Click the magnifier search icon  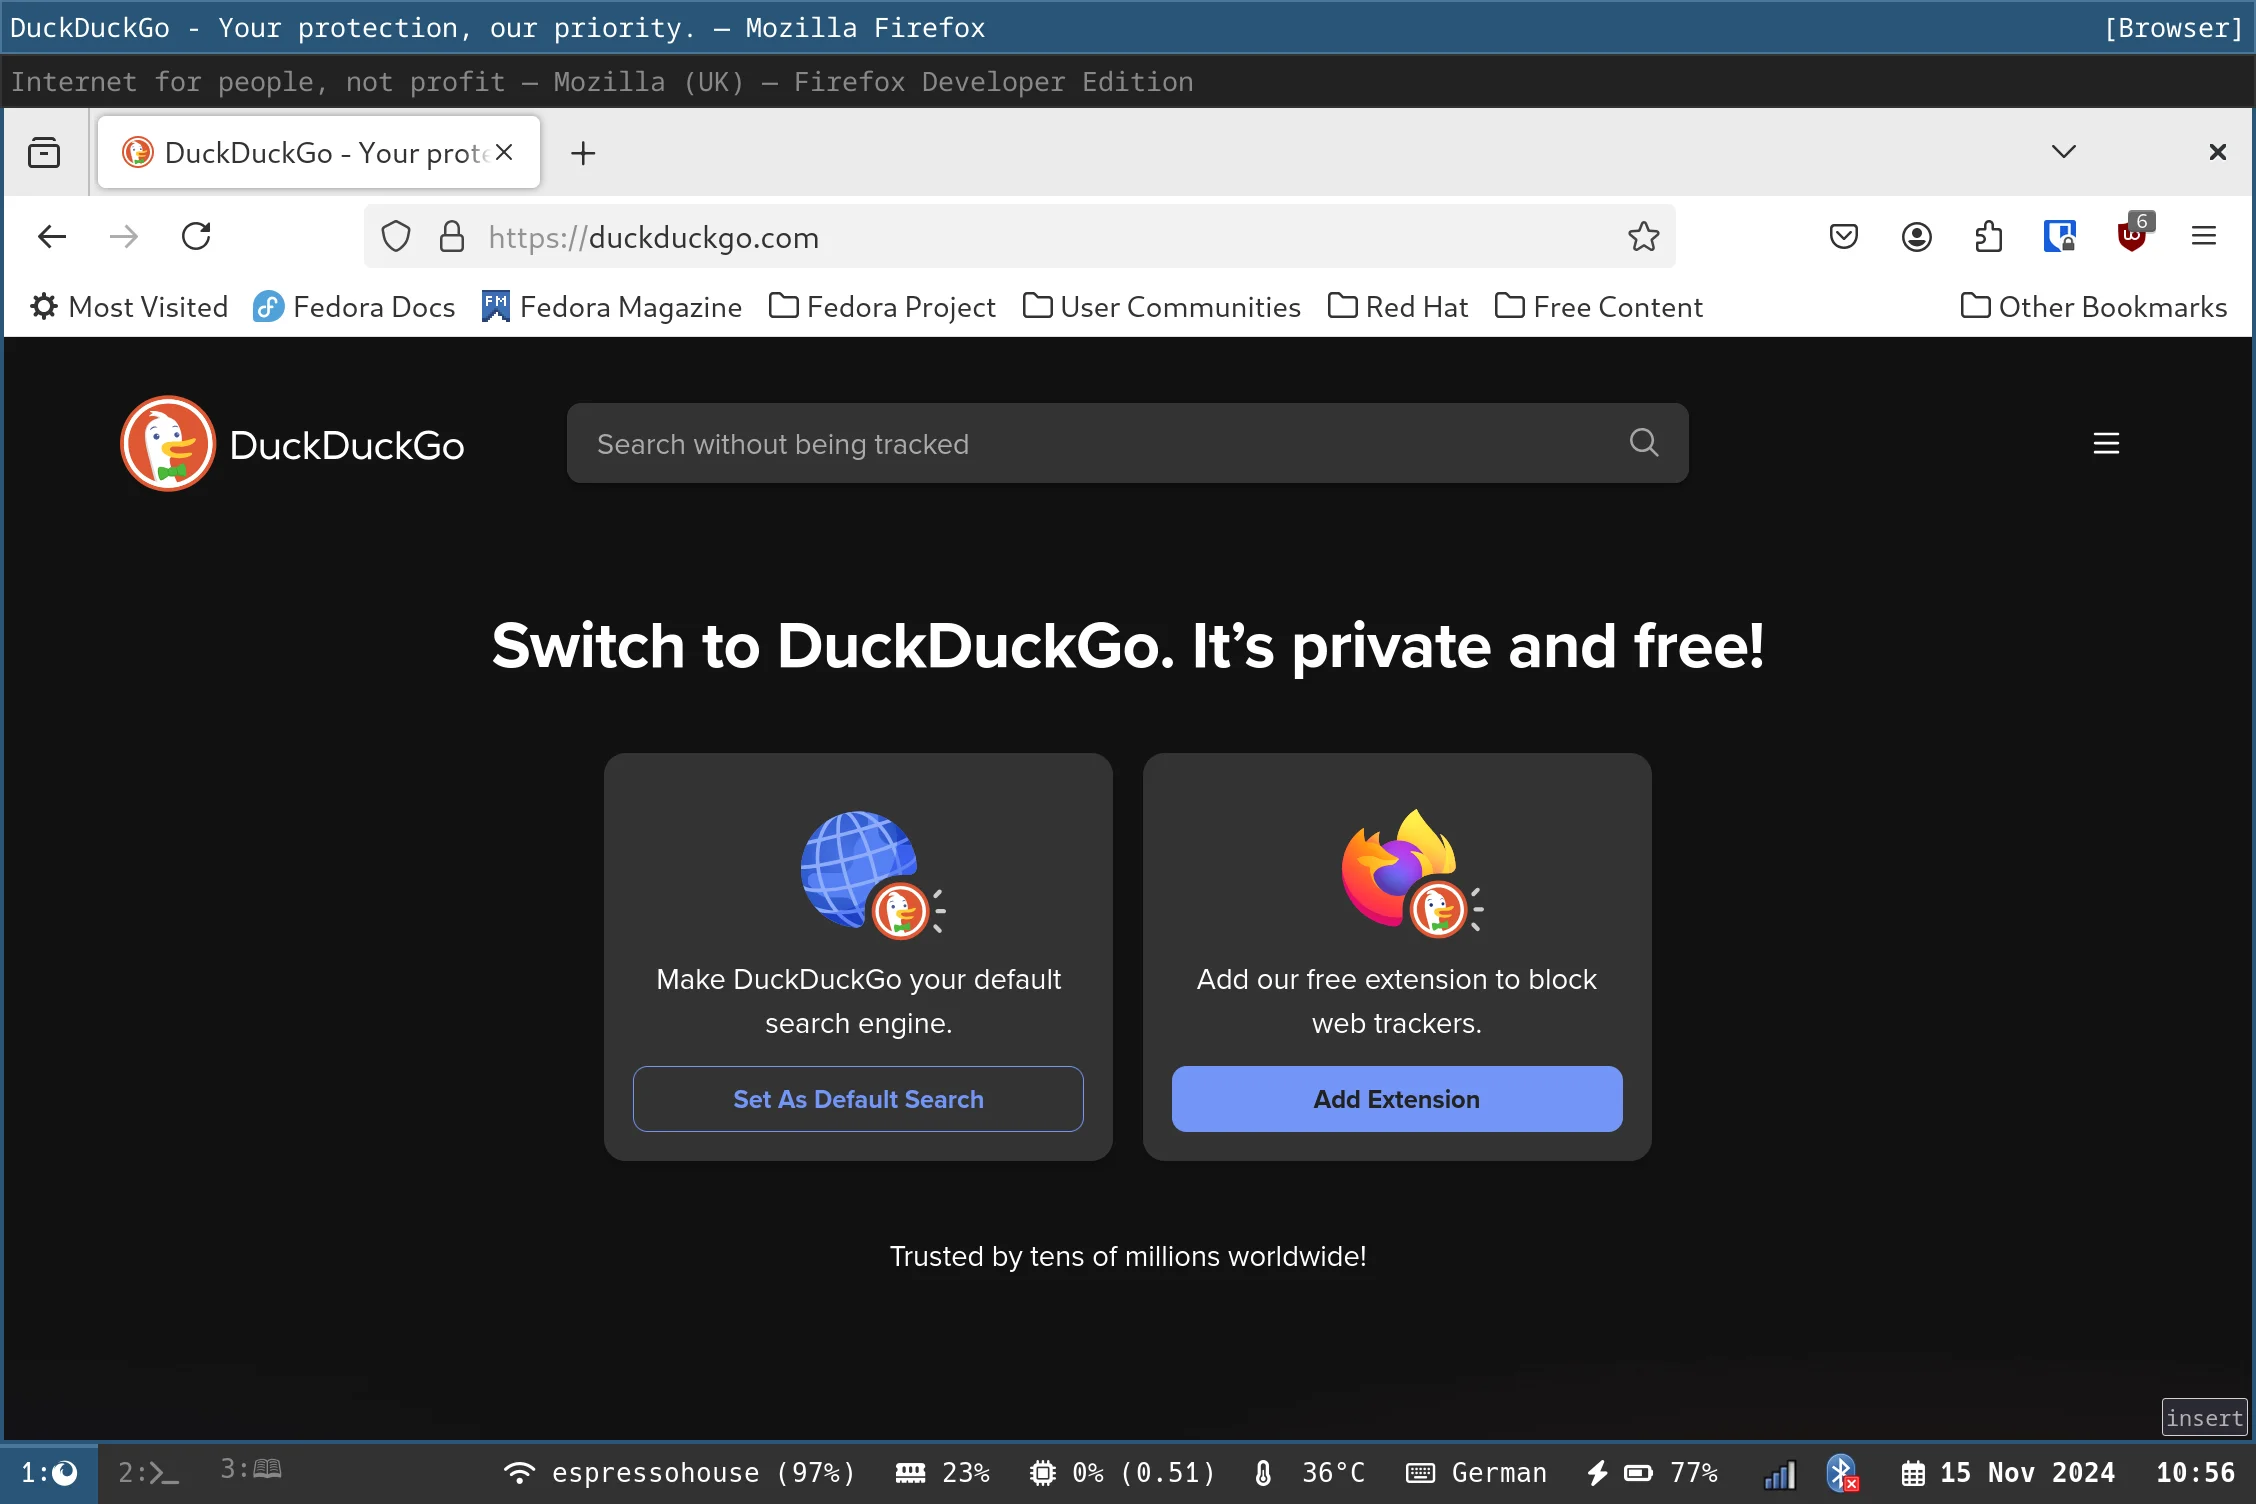1644,443
